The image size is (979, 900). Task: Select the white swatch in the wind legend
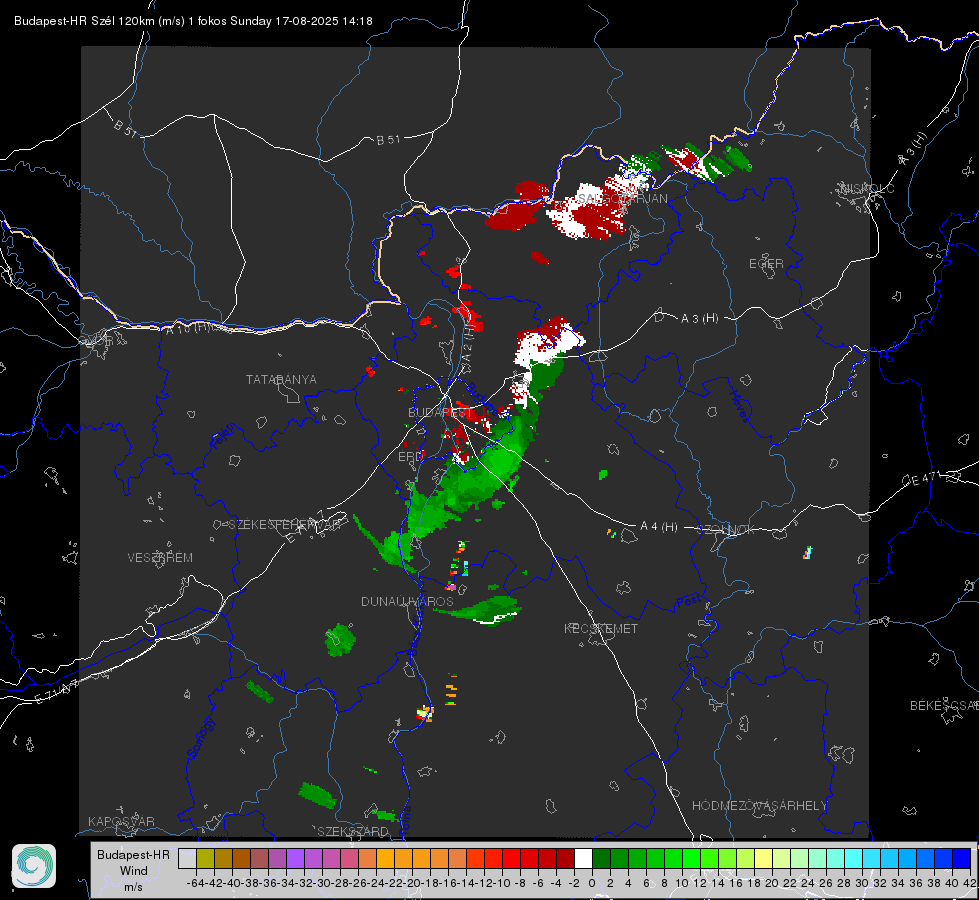[x=583, y=858]
